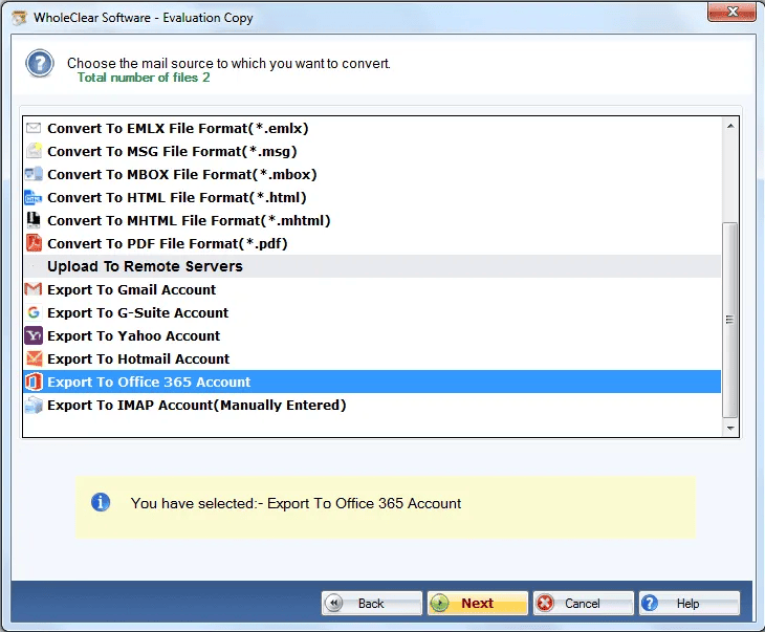The height and width of the screenshot is (632, 765).
Task: Click the WholeClear app icon in title bar
Action: coord(20,18)
